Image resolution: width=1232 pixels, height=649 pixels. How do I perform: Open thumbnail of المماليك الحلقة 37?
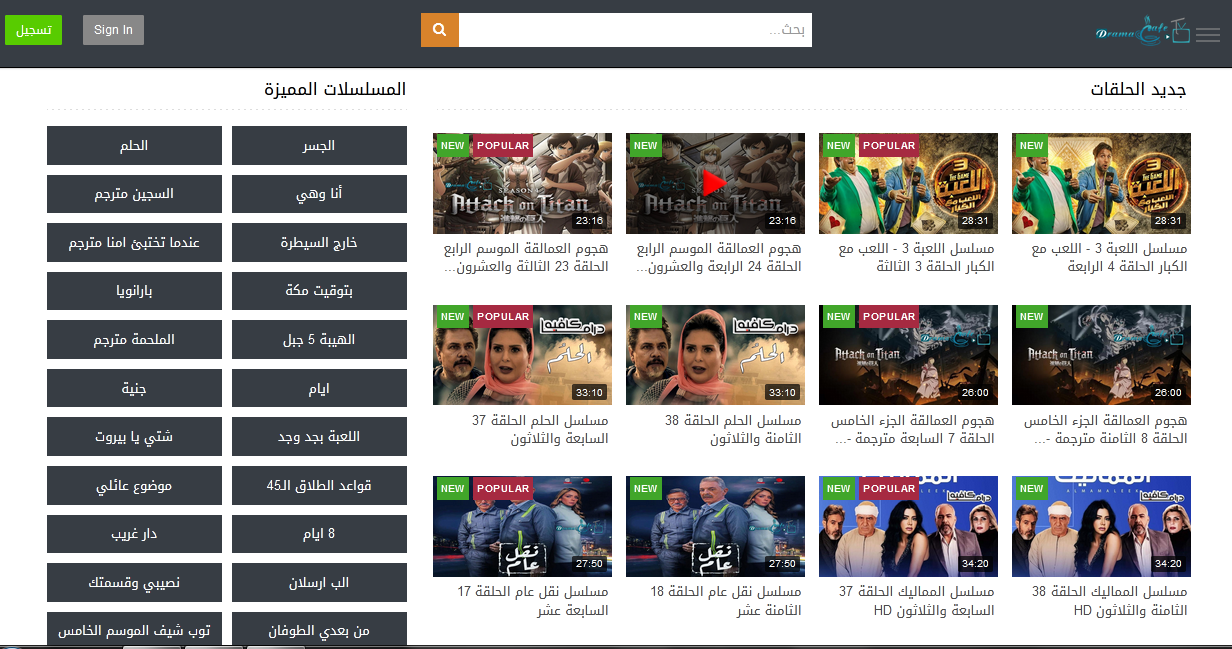[908, 526]
